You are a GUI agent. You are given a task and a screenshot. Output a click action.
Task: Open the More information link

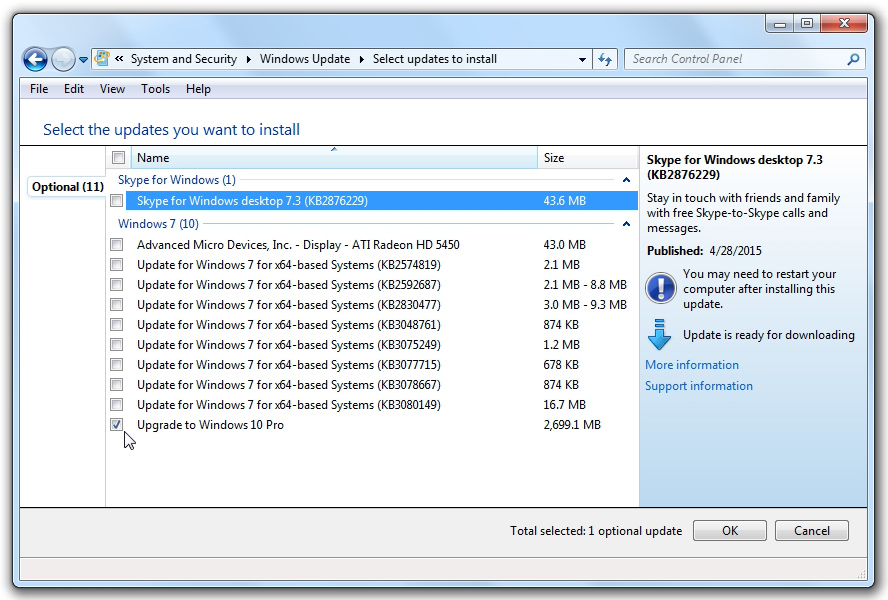point(692,365)
